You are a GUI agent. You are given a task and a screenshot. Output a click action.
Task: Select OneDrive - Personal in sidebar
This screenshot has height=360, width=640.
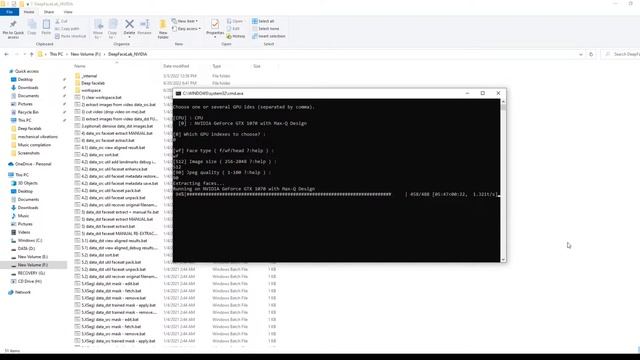33,164
